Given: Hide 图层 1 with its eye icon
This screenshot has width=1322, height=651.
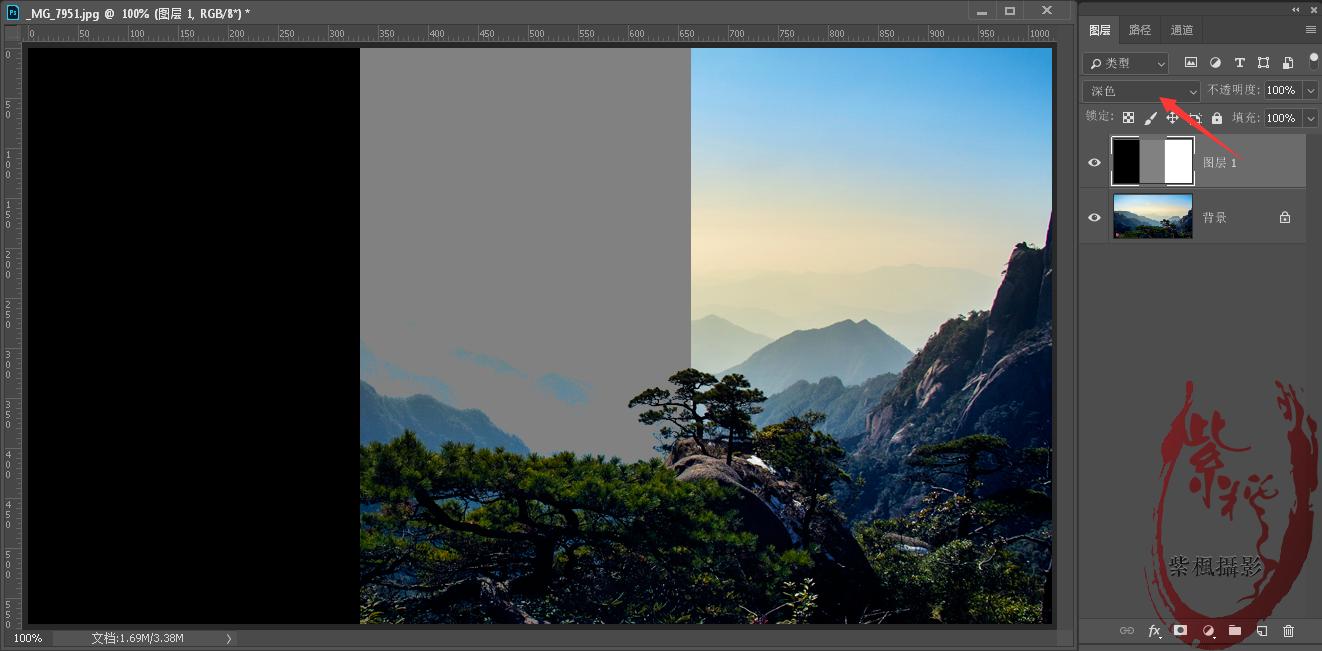Looking at the screenshot, I should pos(1094,162).
